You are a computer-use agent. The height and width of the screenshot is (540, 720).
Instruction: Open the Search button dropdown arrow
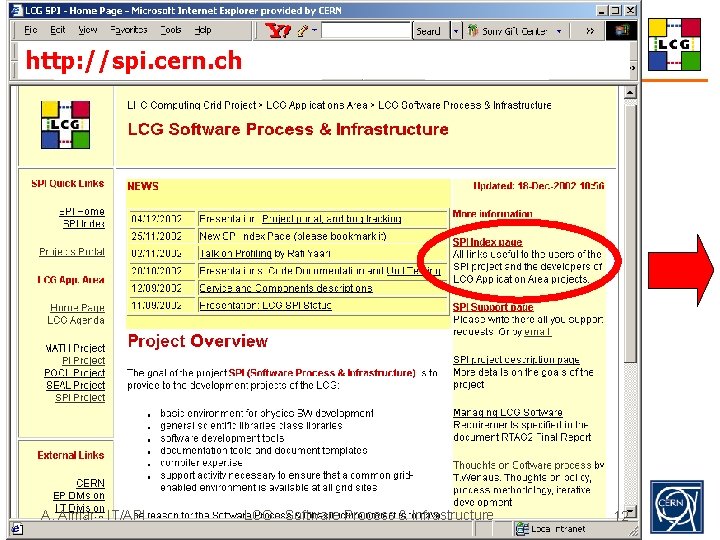456,31
